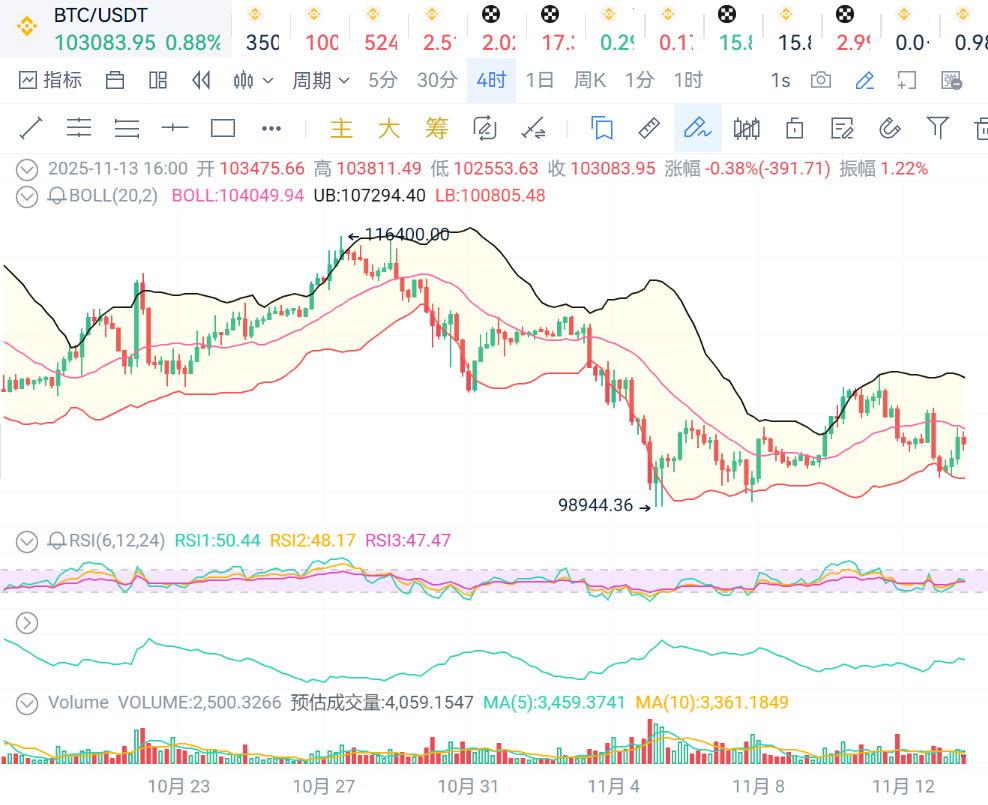
Task: Click the rewind replay icon
Action: 201,80
